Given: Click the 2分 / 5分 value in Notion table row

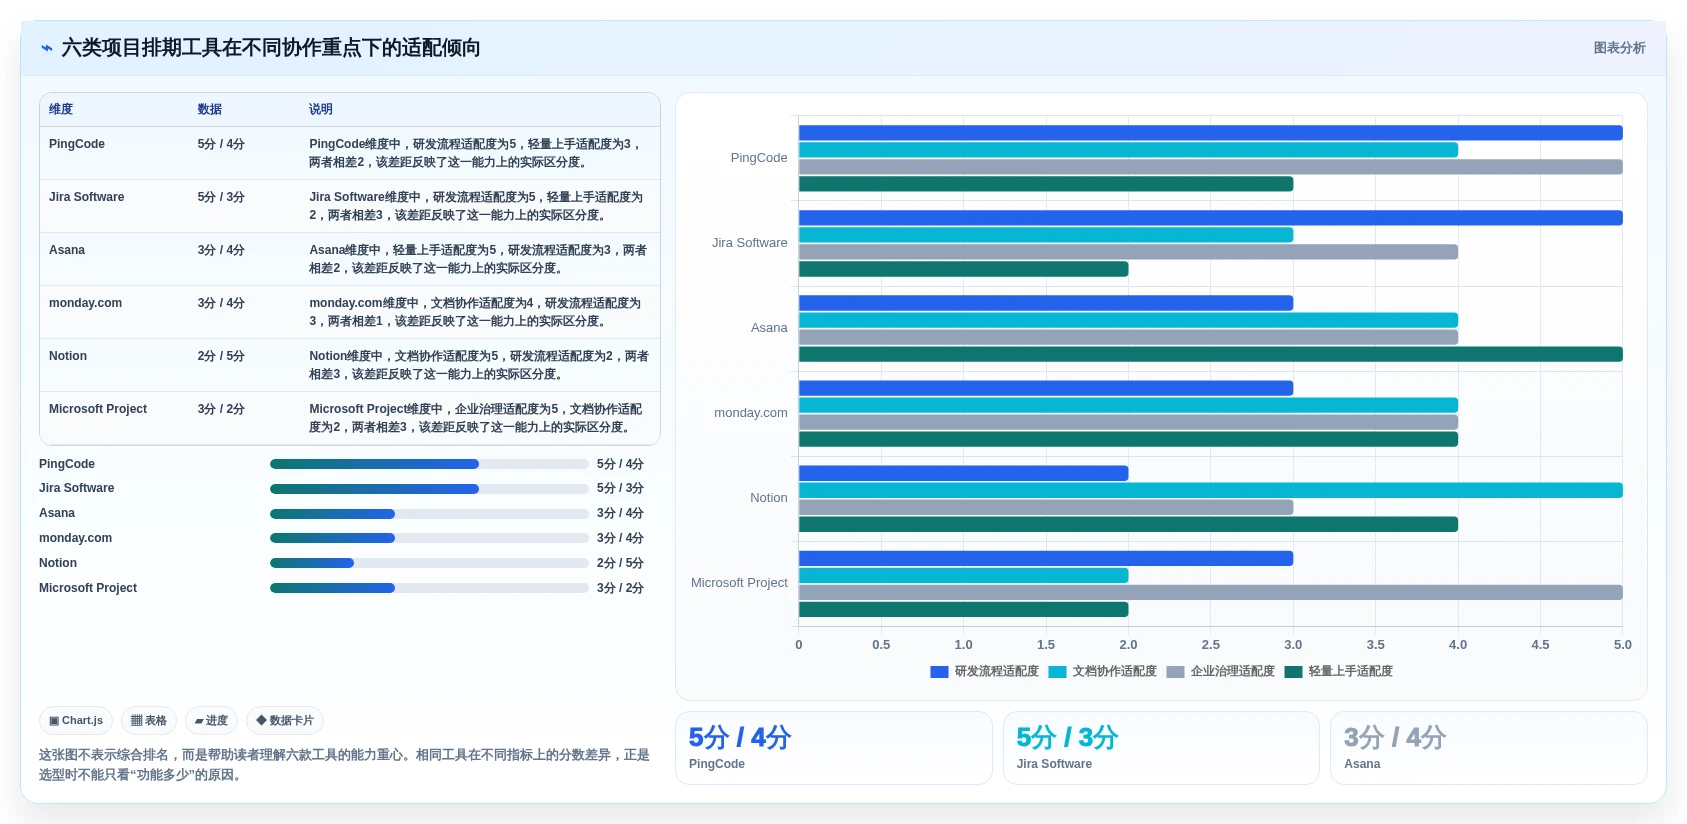Looking at the screenshot, I should [x=221, y=356].
